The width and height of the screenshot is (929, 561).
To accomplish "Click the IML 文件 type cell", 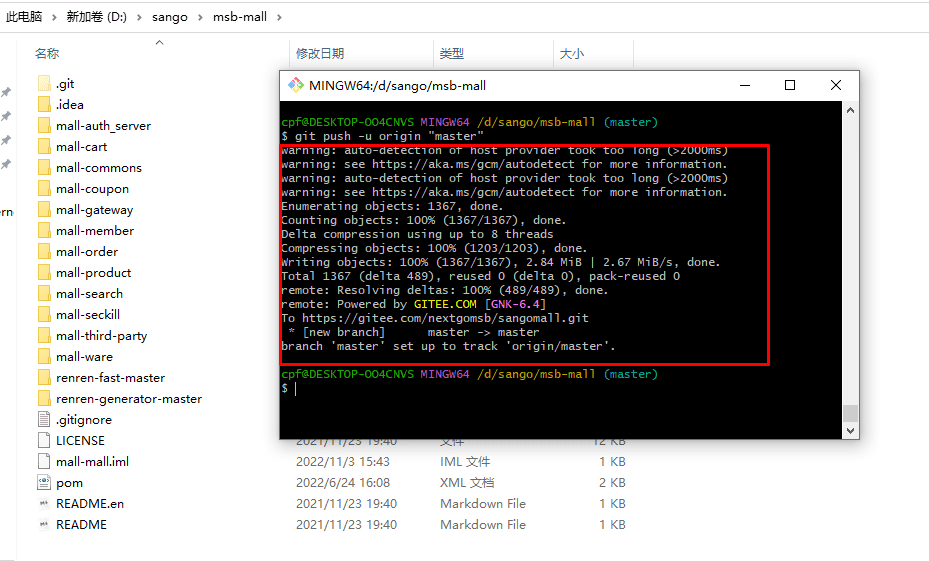I will click(x=465, y=461).
